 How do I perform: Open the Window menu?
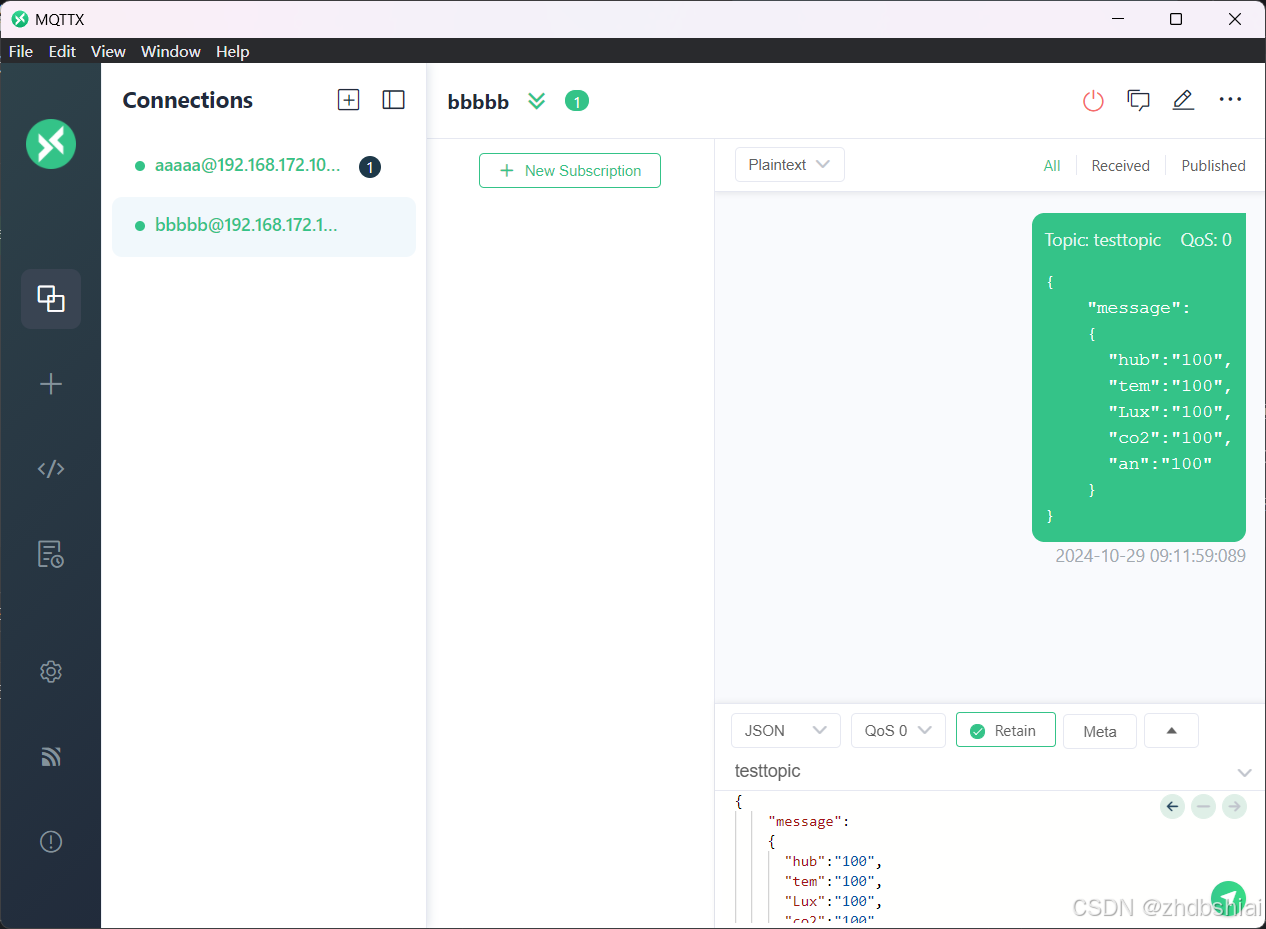[171, 51]
